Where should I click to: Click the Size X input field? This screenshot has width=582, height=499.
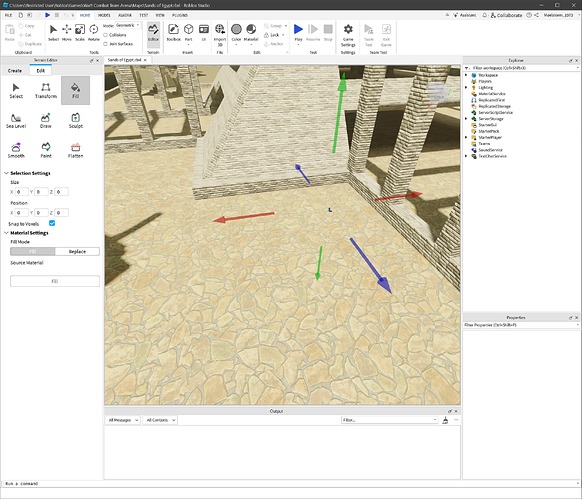(x=22, y=192)
